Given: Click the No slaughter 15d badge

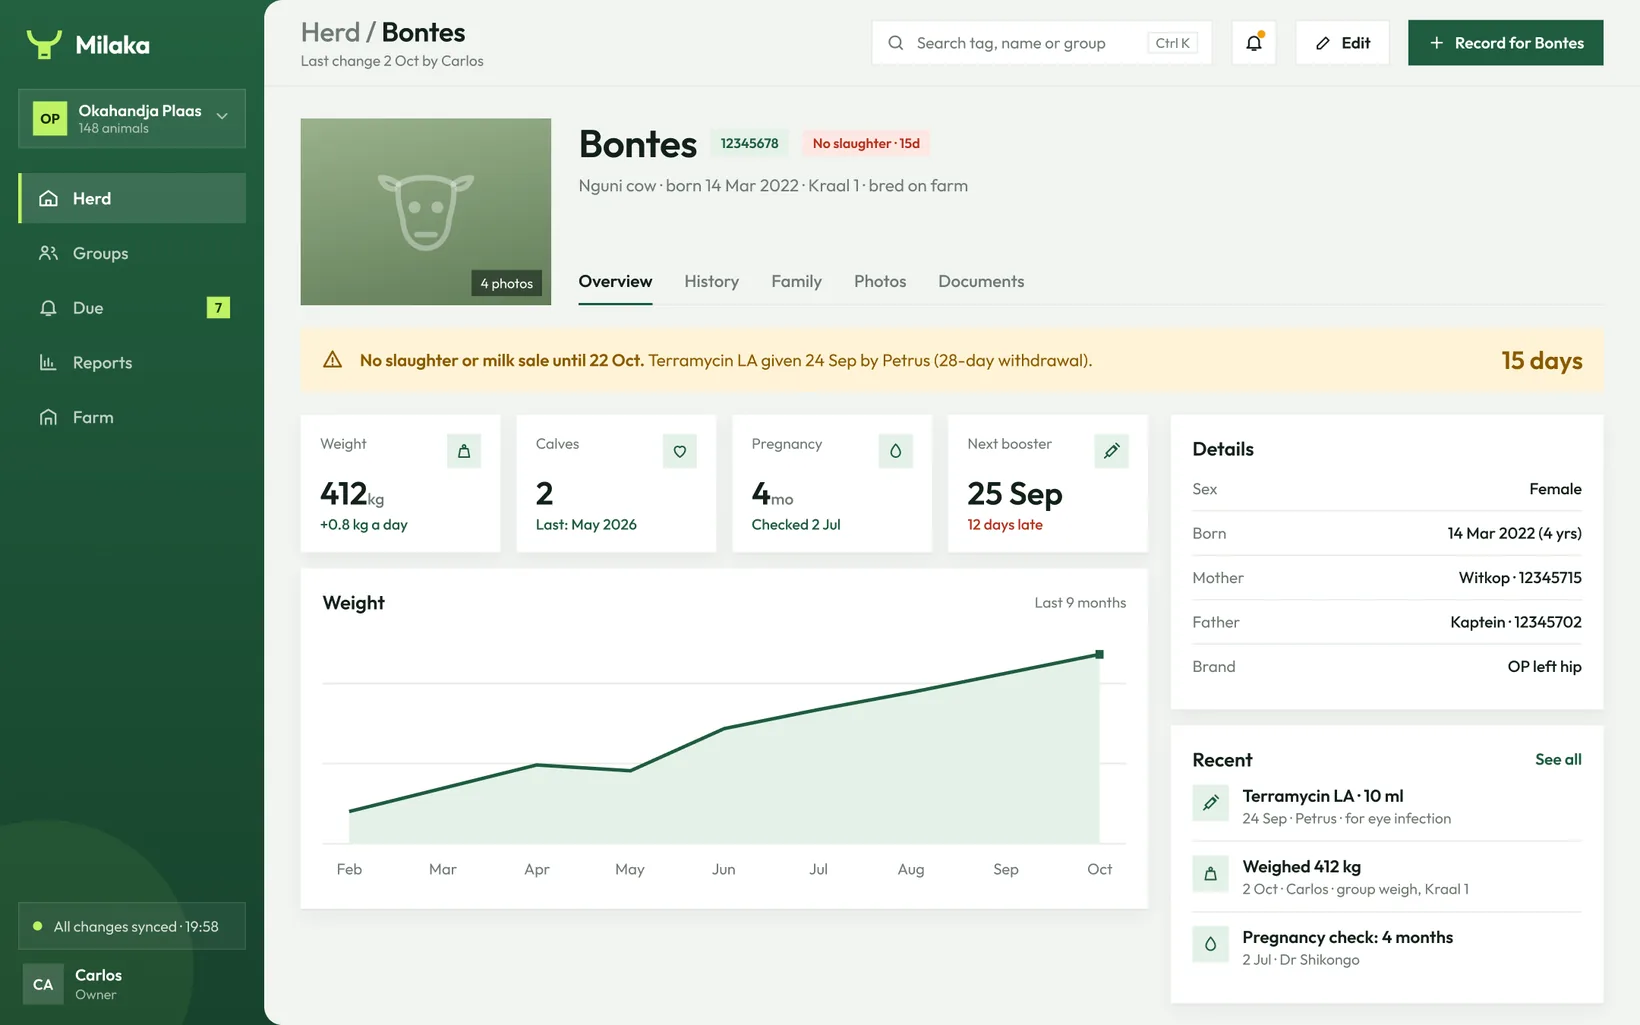Looking at the screenshot, I should (866, 143).
